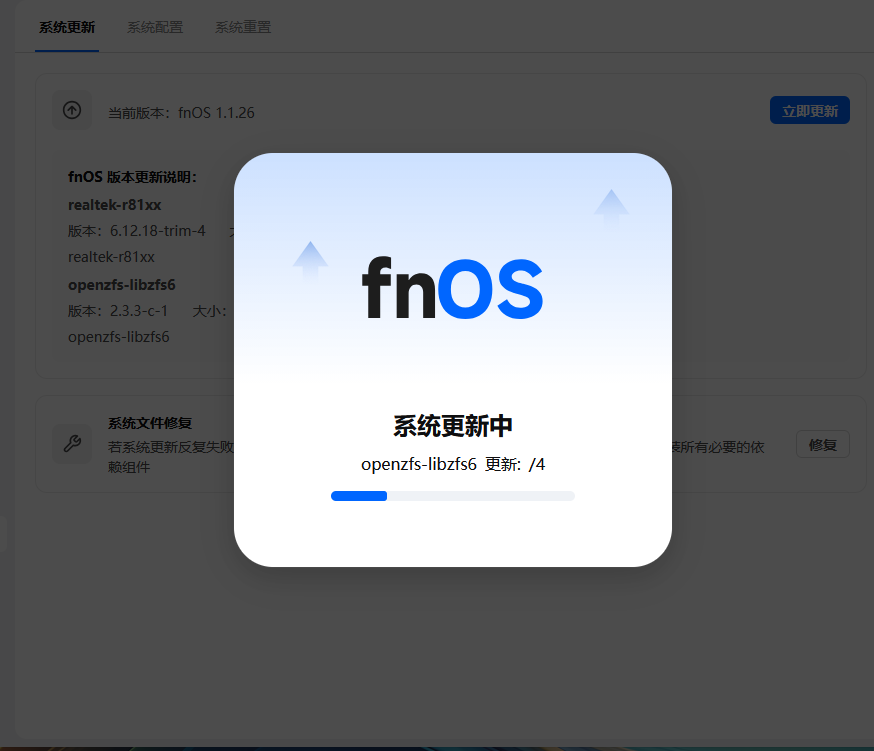Image resolution: width=874 pixels, height=751 pixels.
Task: Click the update progress bar
Action: pos(453,496)
